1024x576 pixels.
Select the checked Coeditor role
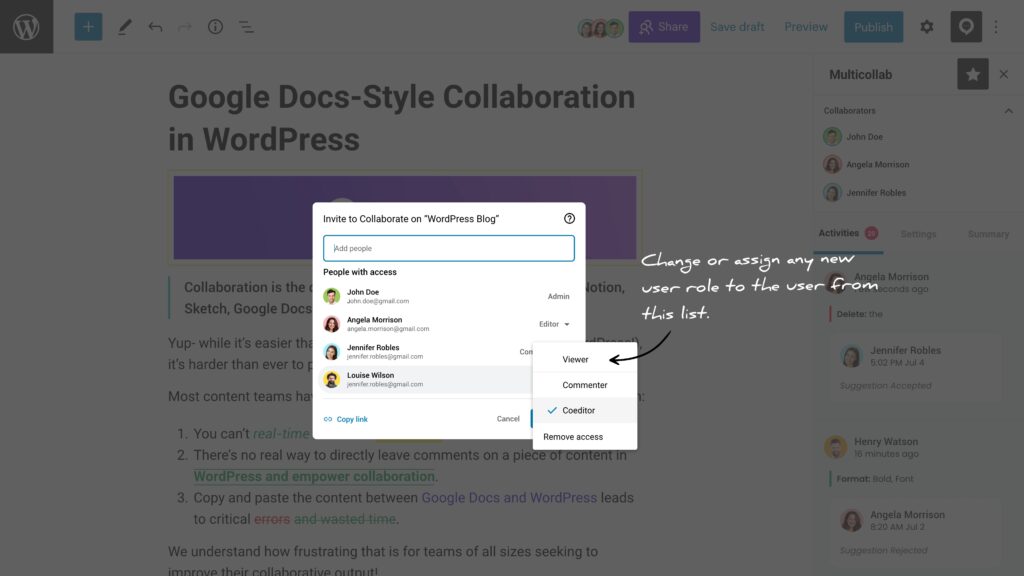[x=584, y=410]
